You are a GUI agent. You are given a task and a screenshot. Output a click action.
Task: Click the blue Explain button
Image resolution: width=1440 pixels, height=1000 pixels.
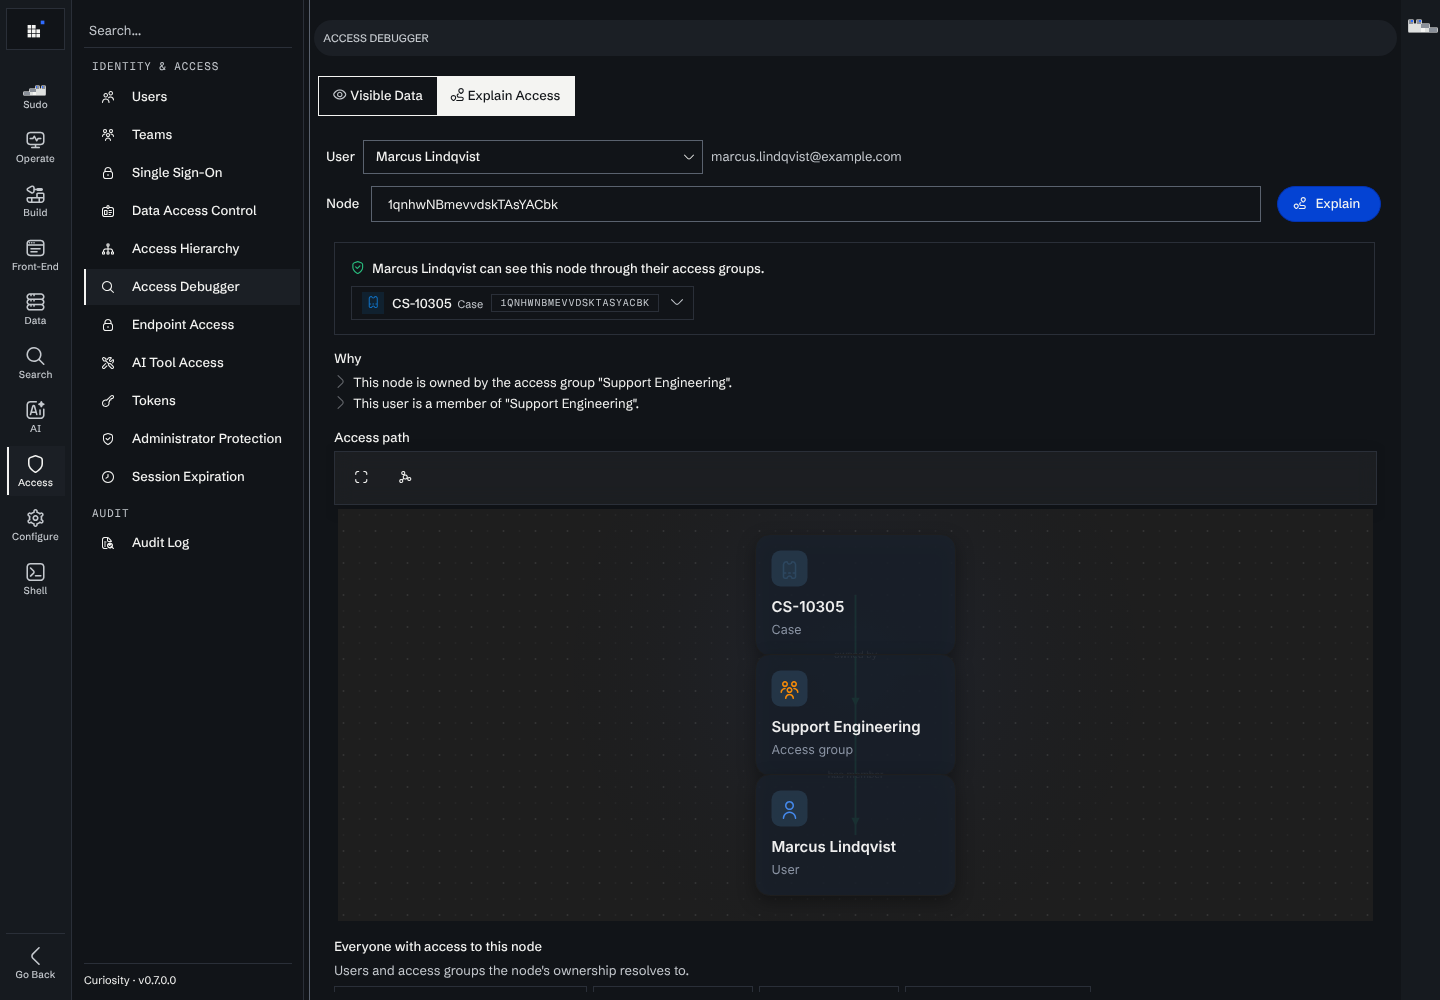[x=1329, y=204]
